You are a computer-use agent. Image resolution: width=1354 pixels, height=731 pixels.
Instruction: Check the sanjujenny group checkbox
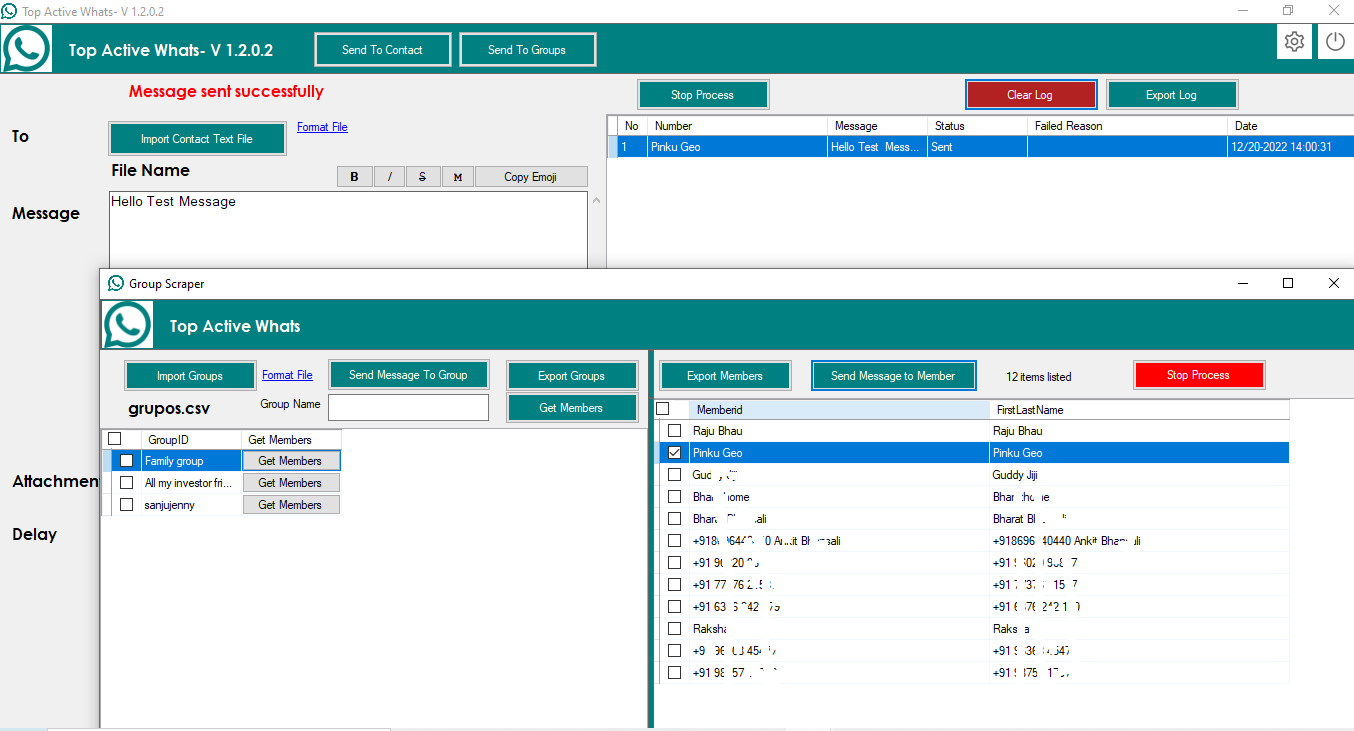127,505
